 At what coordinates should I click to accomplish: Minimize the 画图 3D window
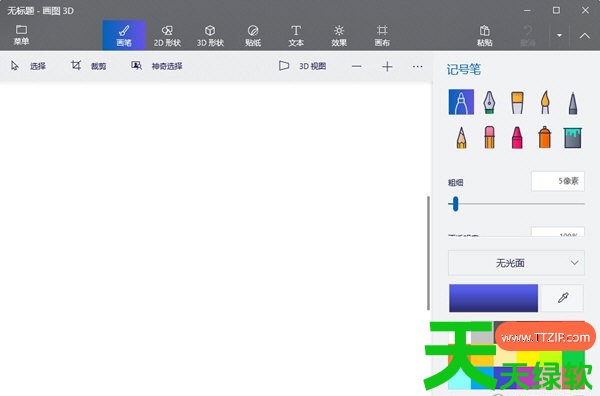[527, 10]
